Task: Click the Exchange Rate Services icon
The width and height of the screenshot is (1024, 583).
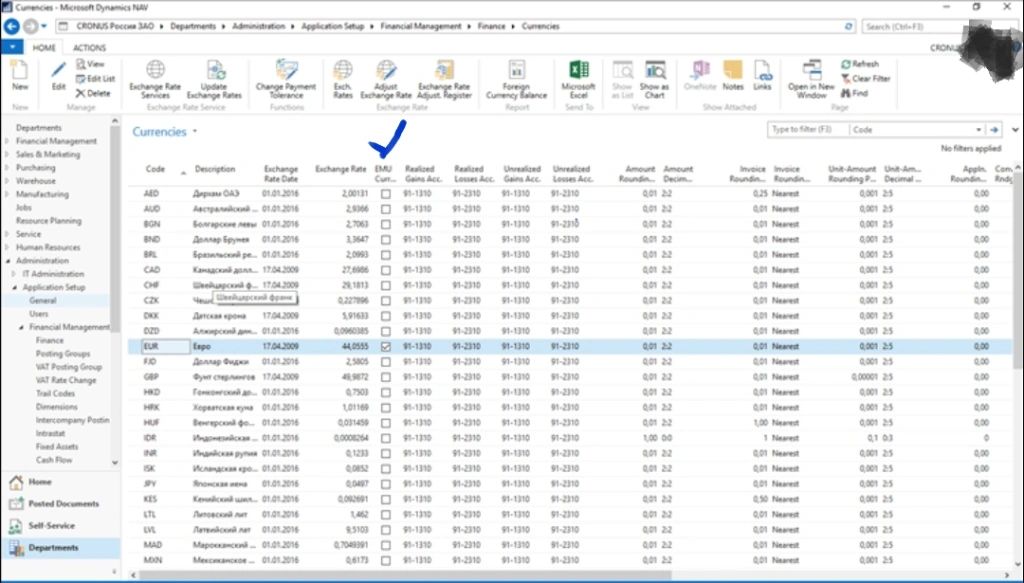Action: [x=155, y=70]
